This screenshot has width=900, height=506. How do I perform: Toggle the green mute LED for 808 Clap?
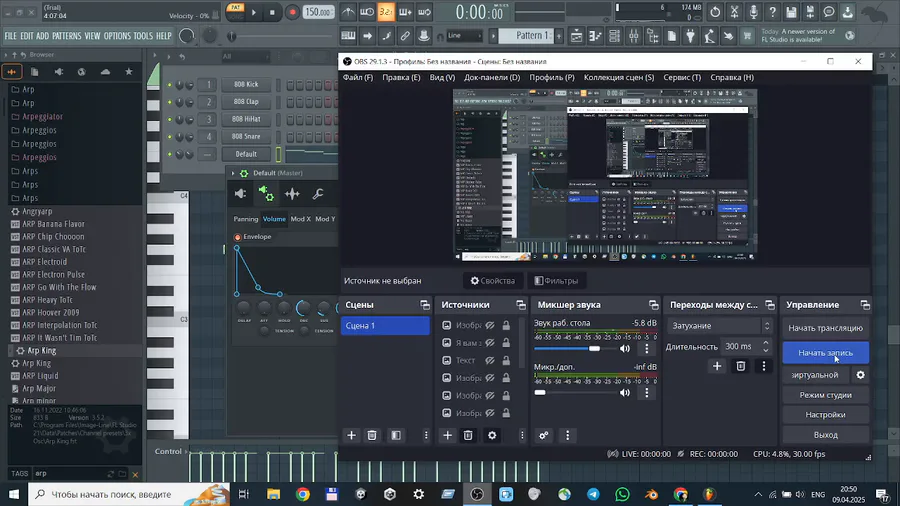click(169, 102)
